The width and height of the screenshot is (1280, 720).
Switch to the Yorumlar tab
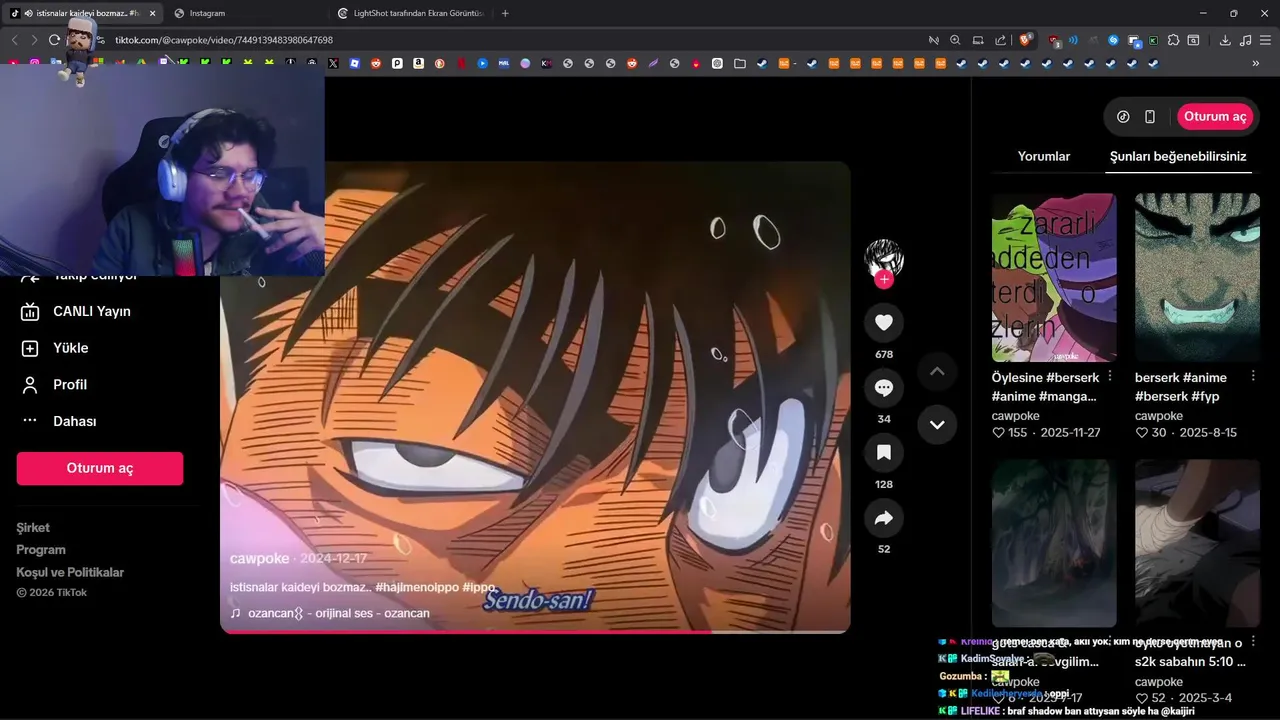(x=1044, y=156)
